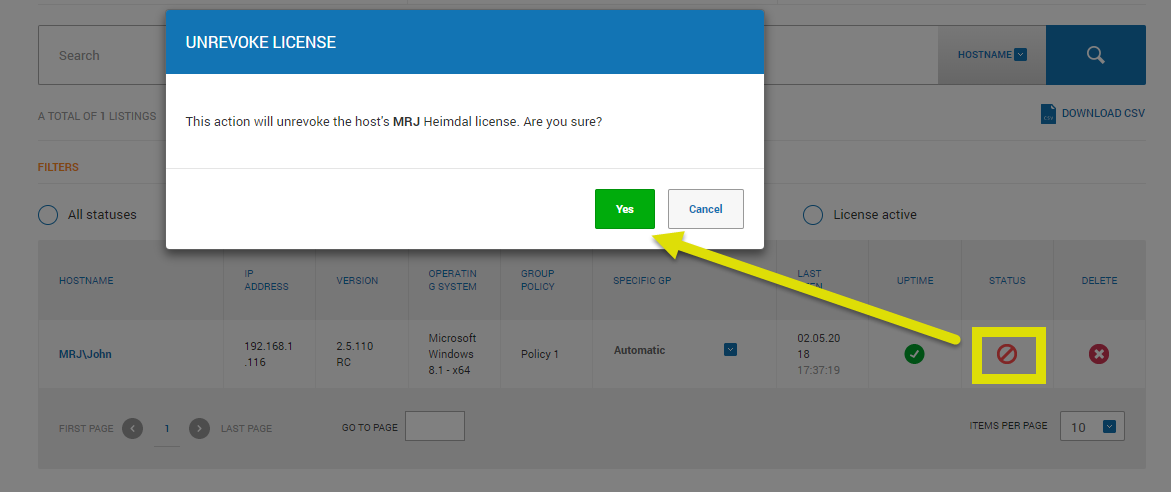Sort by OPERATING SYSTEM column header
The image size is (1171, 492).
(x=453, y=280)
